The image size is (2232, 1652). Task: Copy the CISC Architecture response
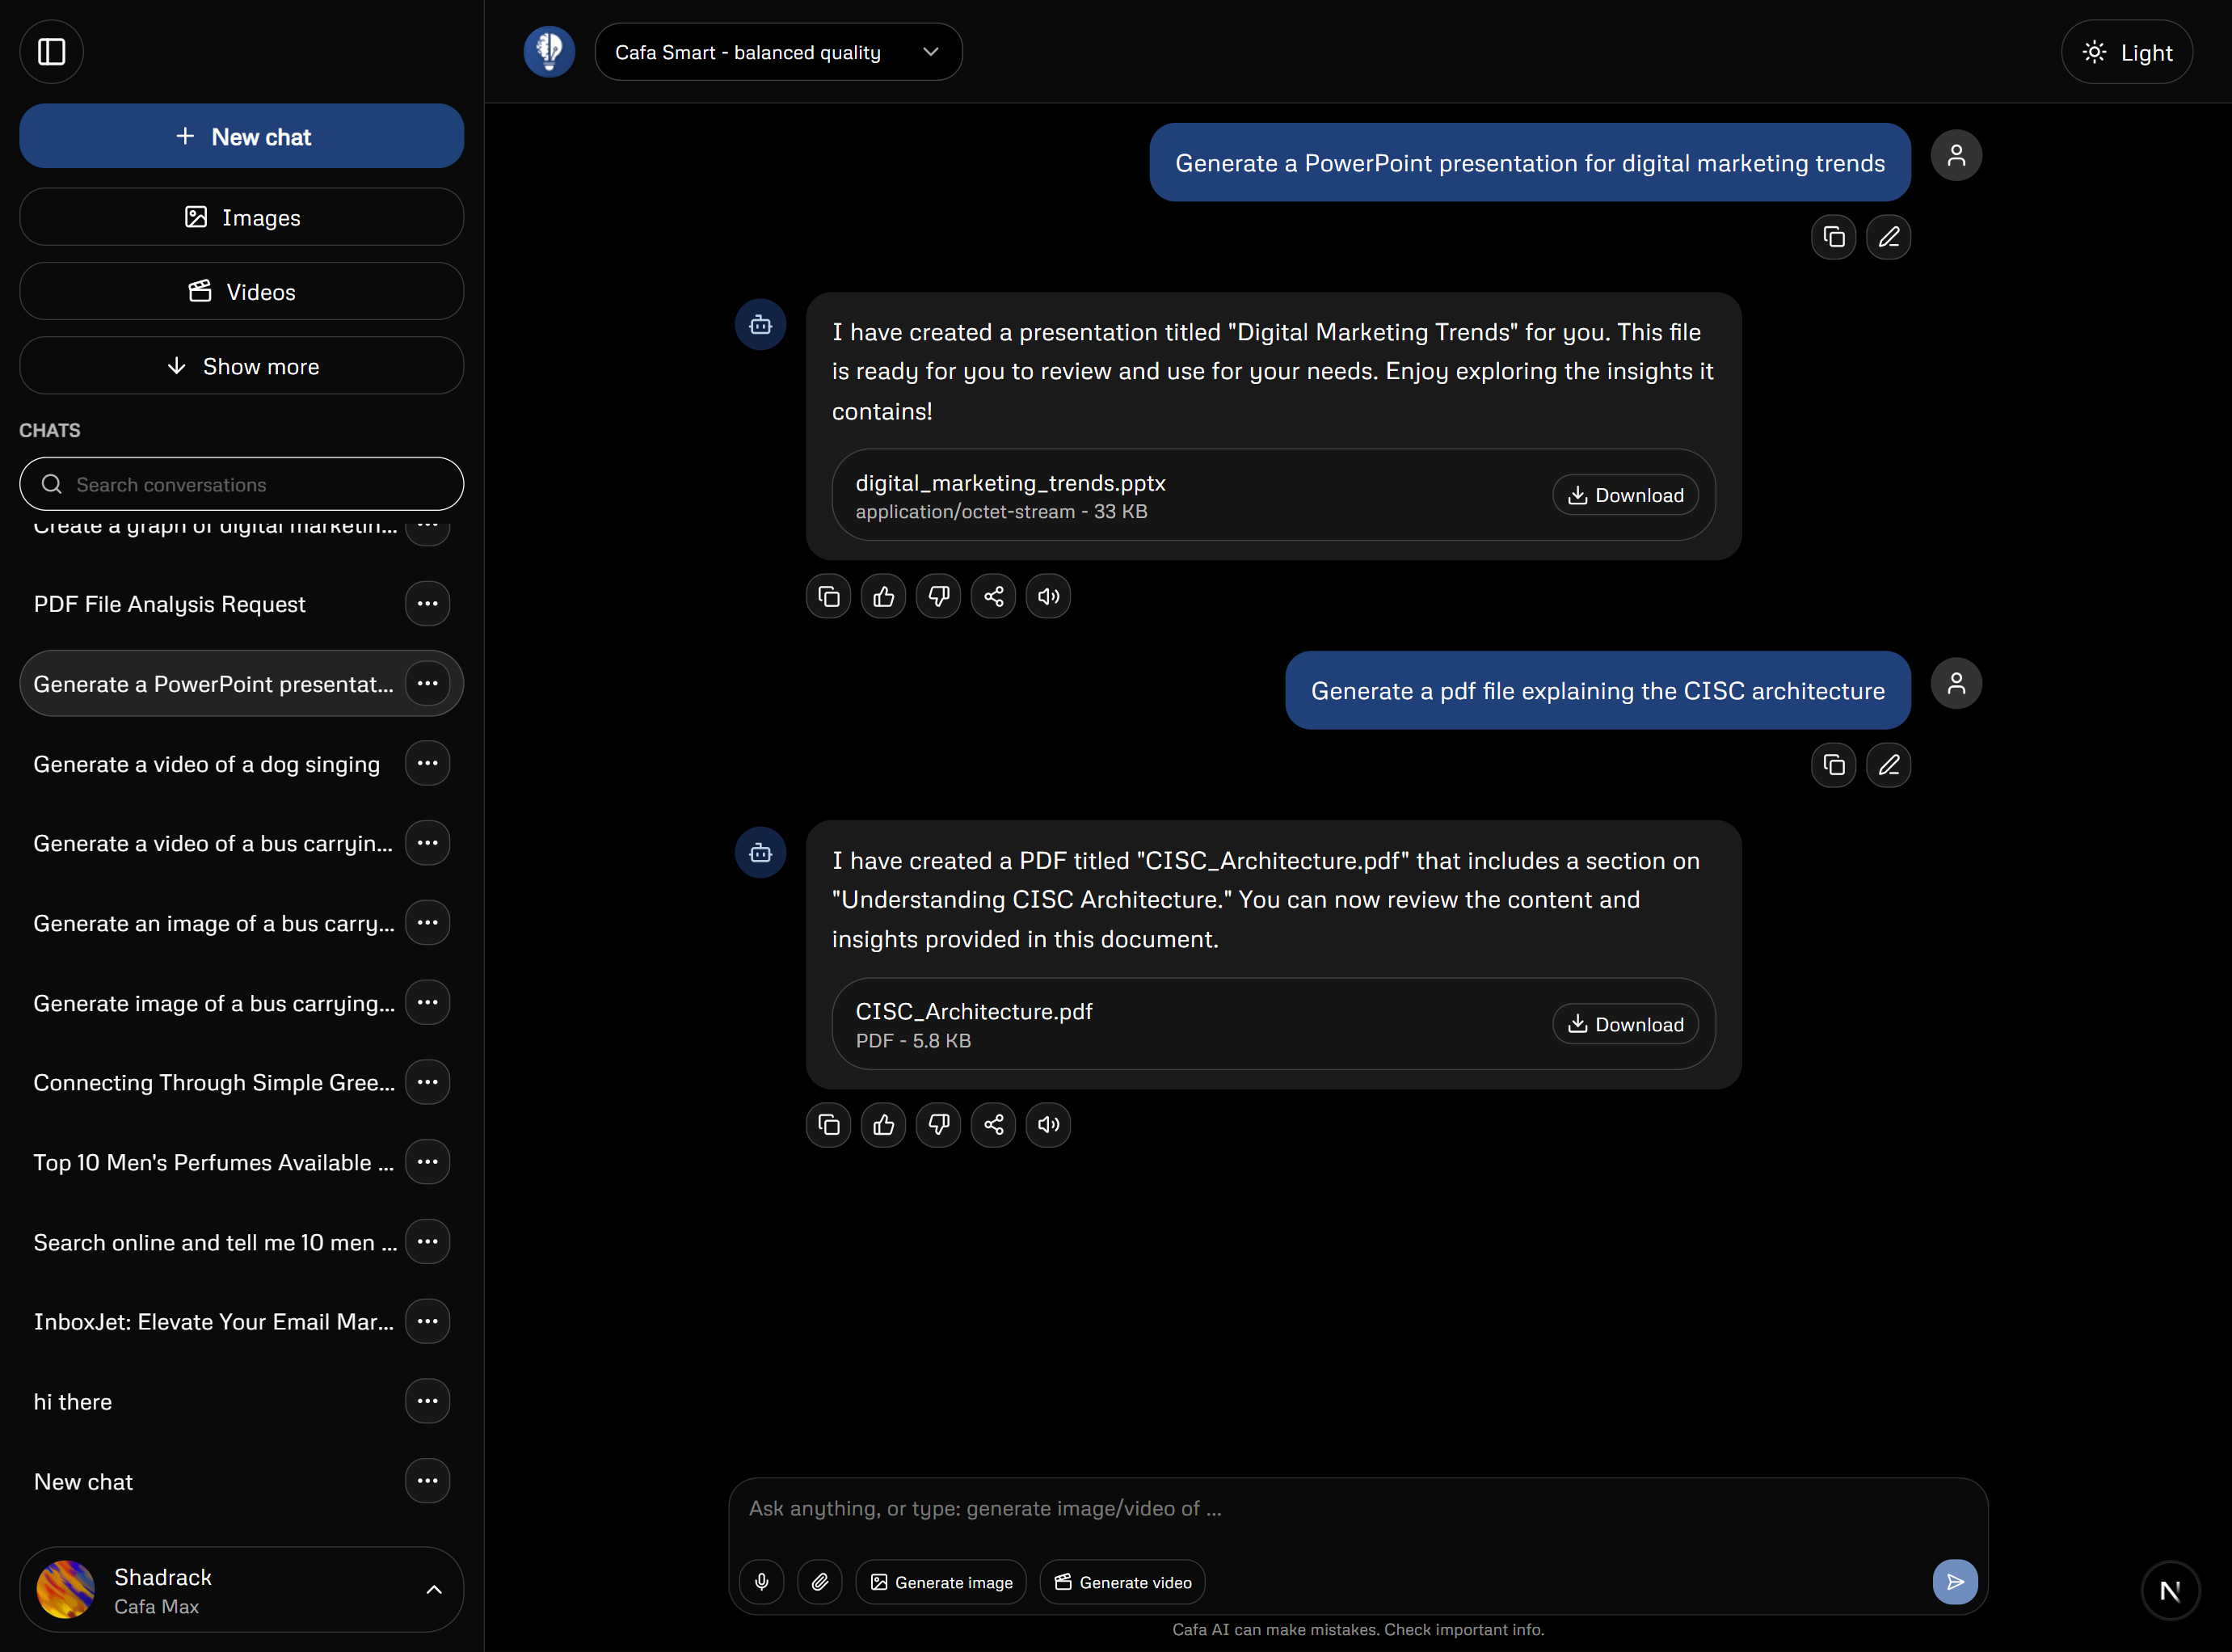828,1125
